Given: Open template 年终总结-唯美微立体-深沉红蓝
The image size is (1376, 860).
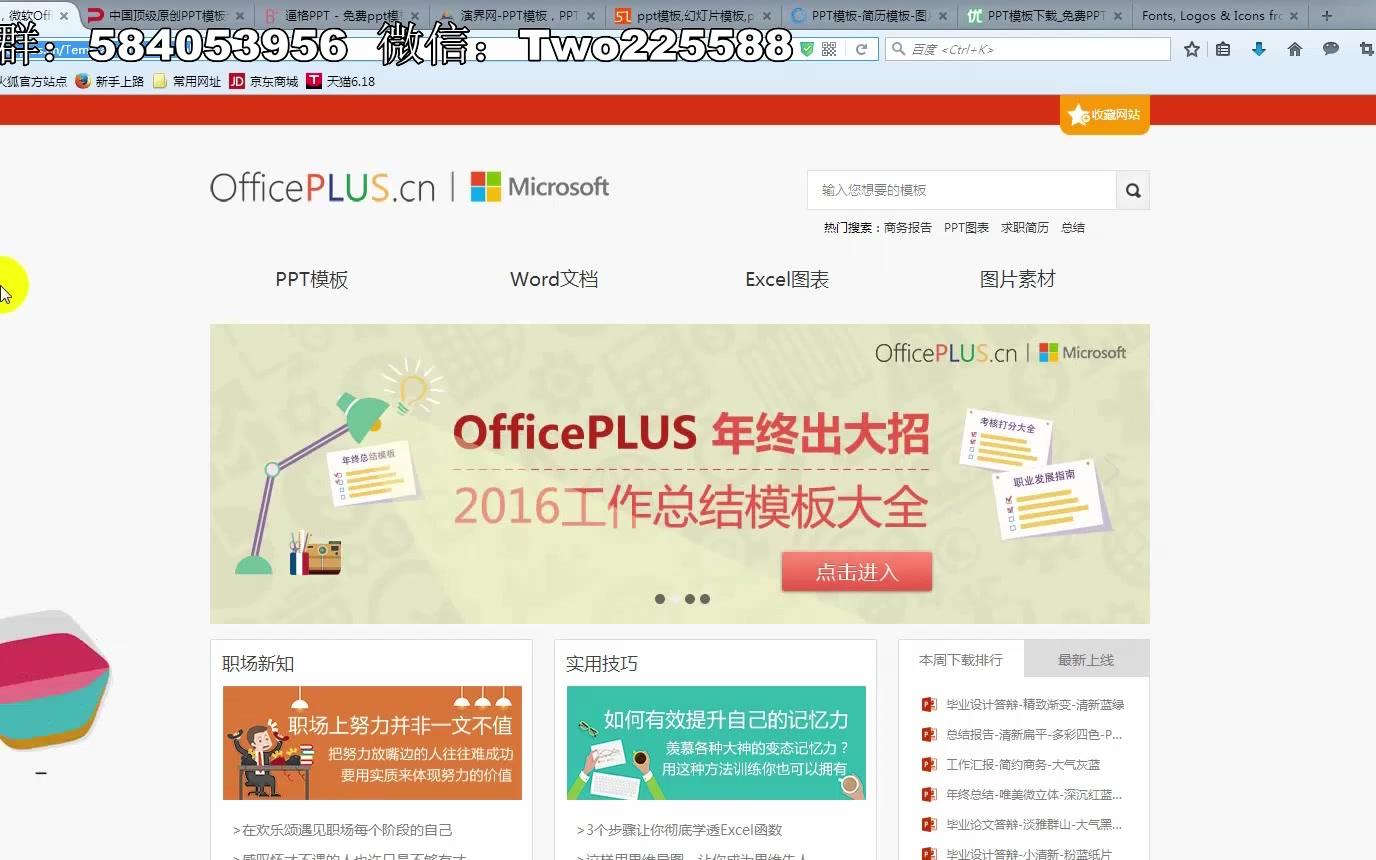Looking at the screenshot, I should tap(1034, 795).
